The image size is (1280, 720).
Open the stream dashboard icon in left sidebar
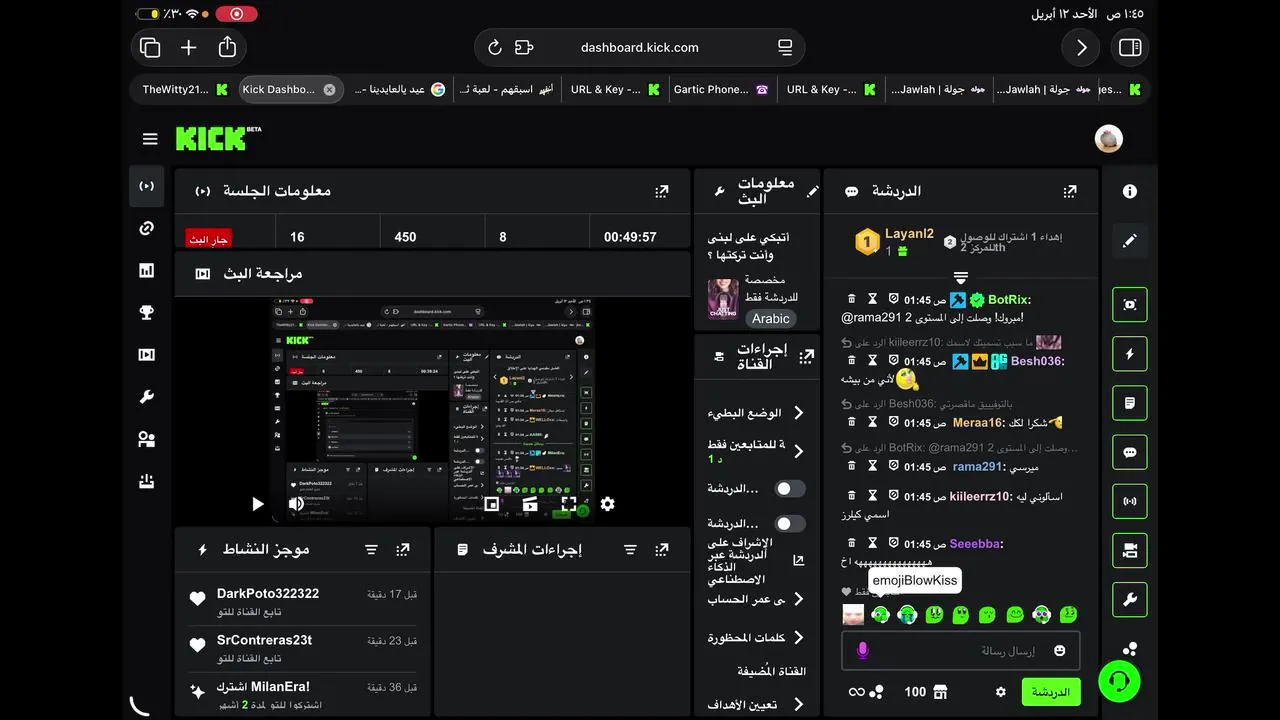pos(147,186)
